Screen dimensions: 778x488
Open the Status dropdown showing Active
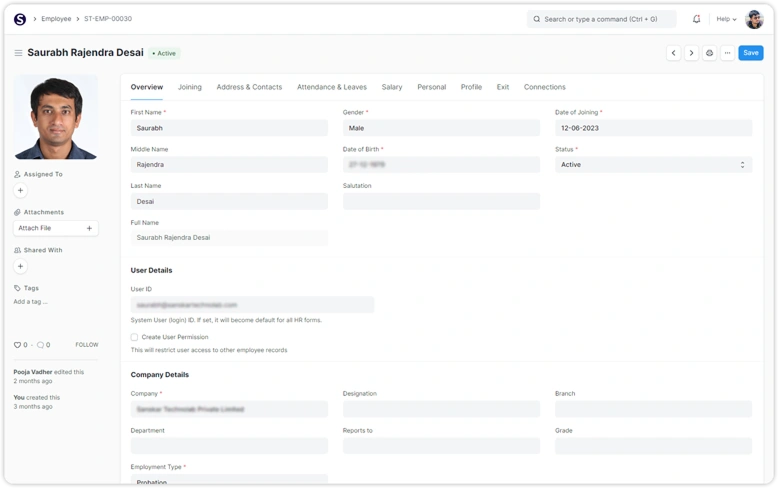pos(653,165)
